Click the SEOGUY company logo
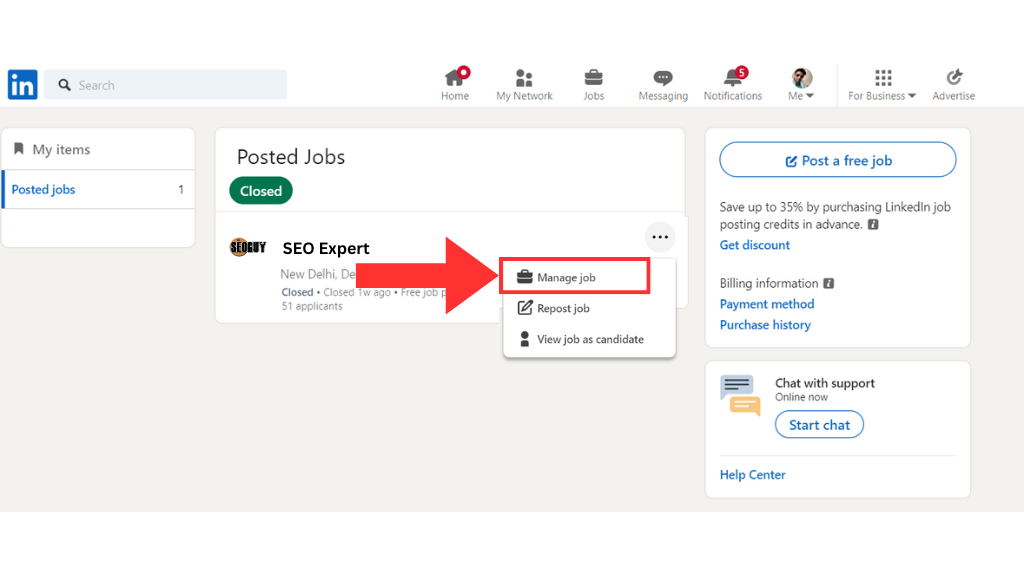 [248, 248]
